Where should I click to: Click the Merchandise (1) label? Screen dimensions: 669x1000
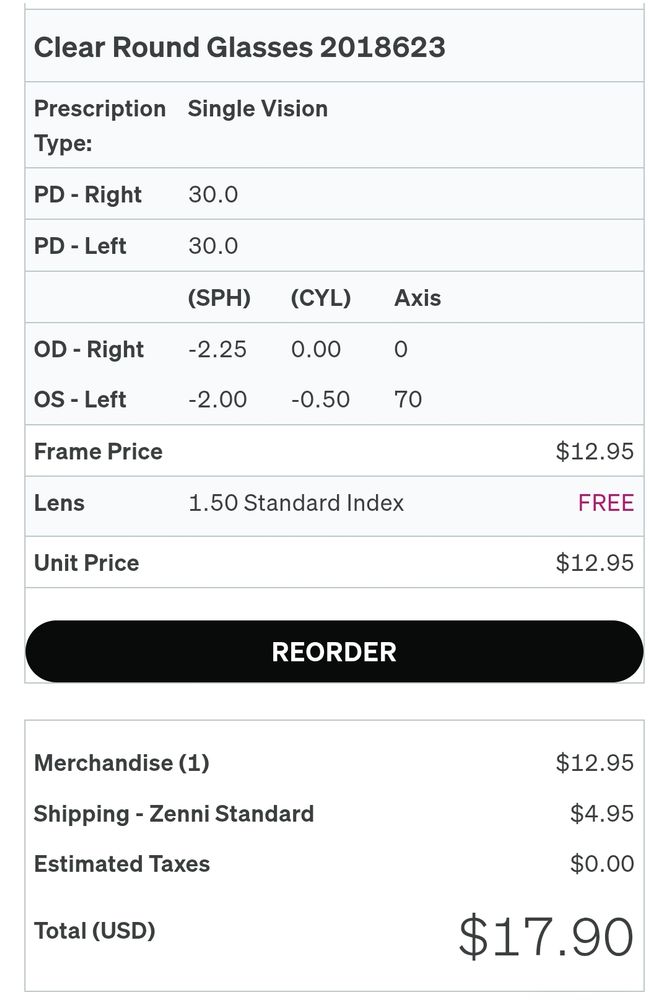click(121, 763)
